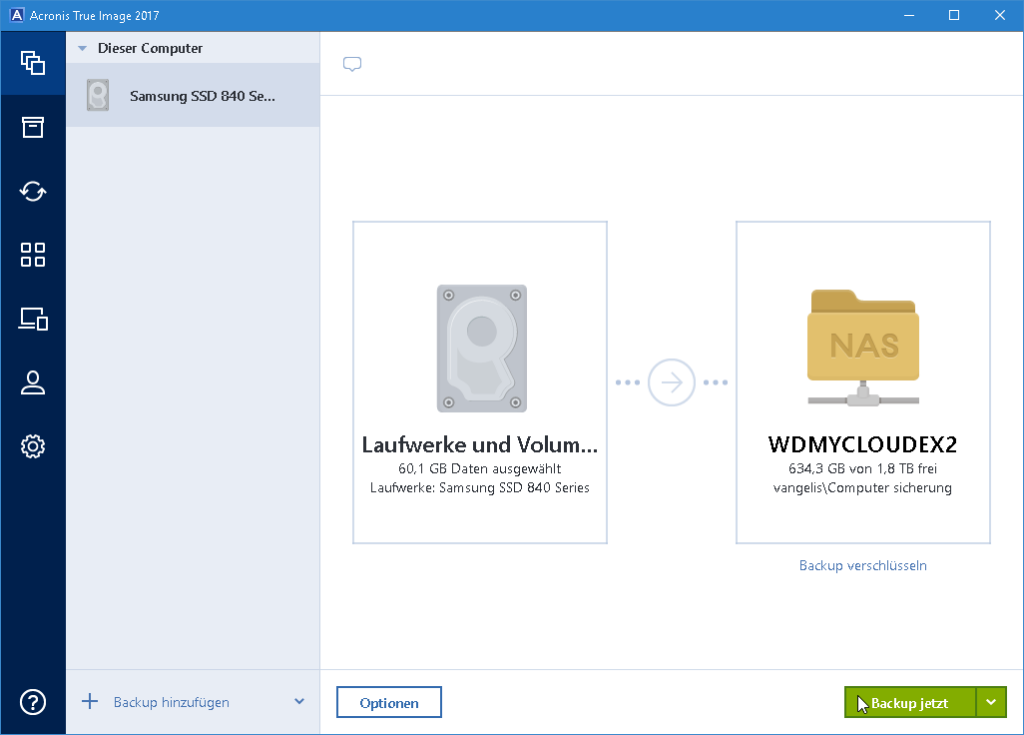Open the Archive section
This screenshot has height=735, width=1024.
pos(33,127)
